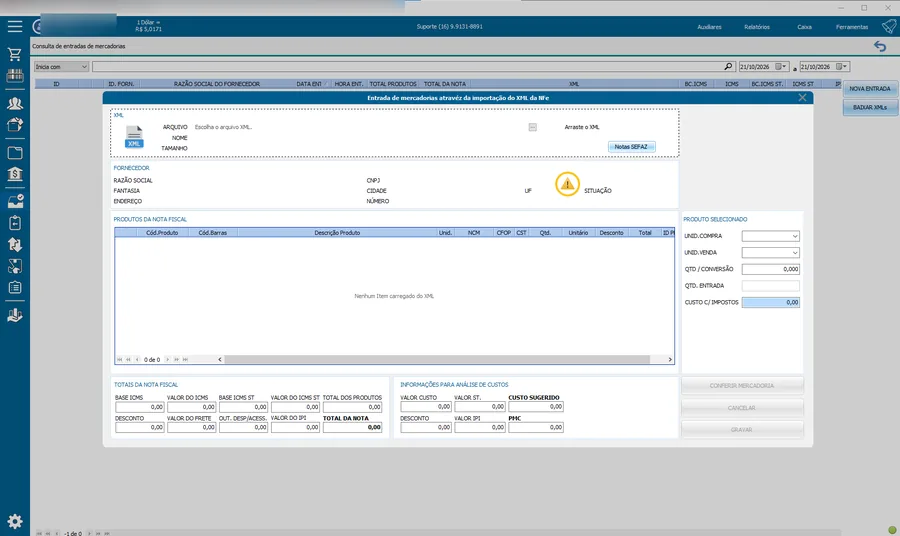
Task: Open the box exchange sidebar icon
Action: tap(15, 266)
